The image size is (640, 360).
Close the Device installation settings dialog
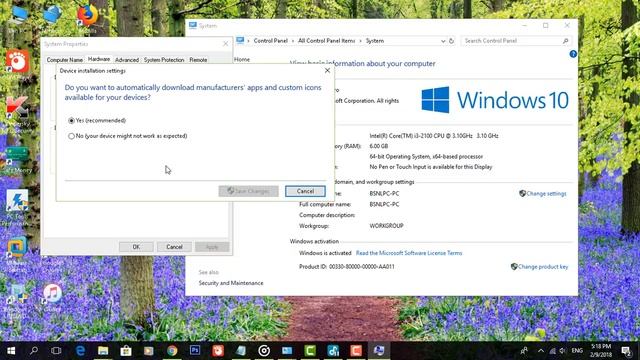(327, 71)
